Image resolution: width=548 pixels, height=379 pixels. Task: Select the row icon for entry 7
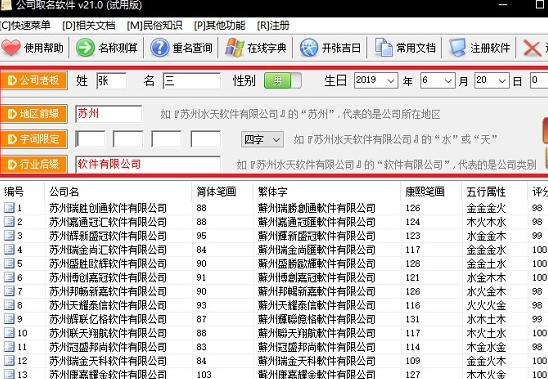point(9,291)
